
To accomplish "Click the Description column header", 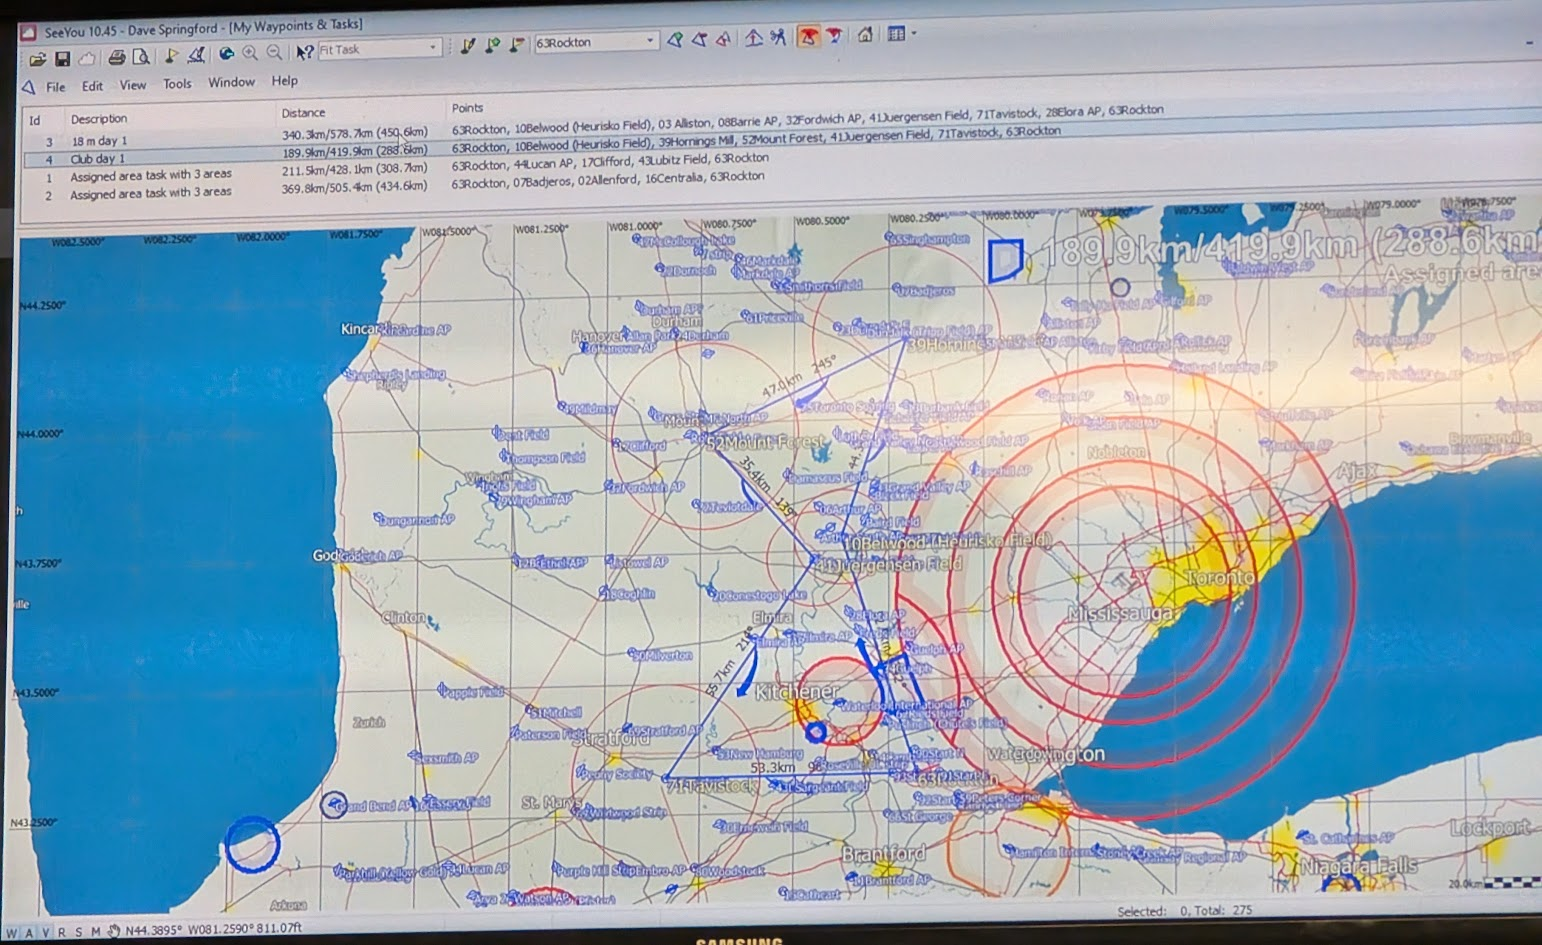I will (x=99, y=119).
